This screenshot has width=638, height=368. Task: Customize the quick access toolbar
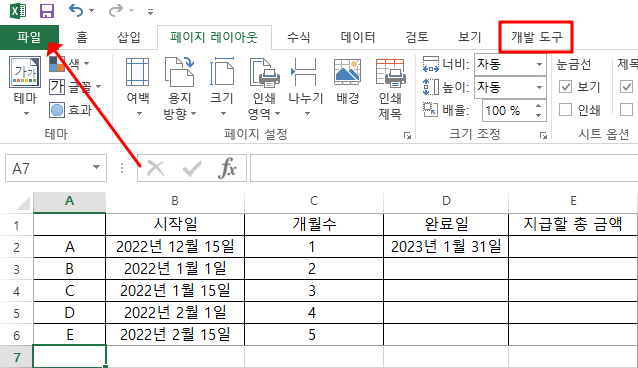(x=151, y=12)
